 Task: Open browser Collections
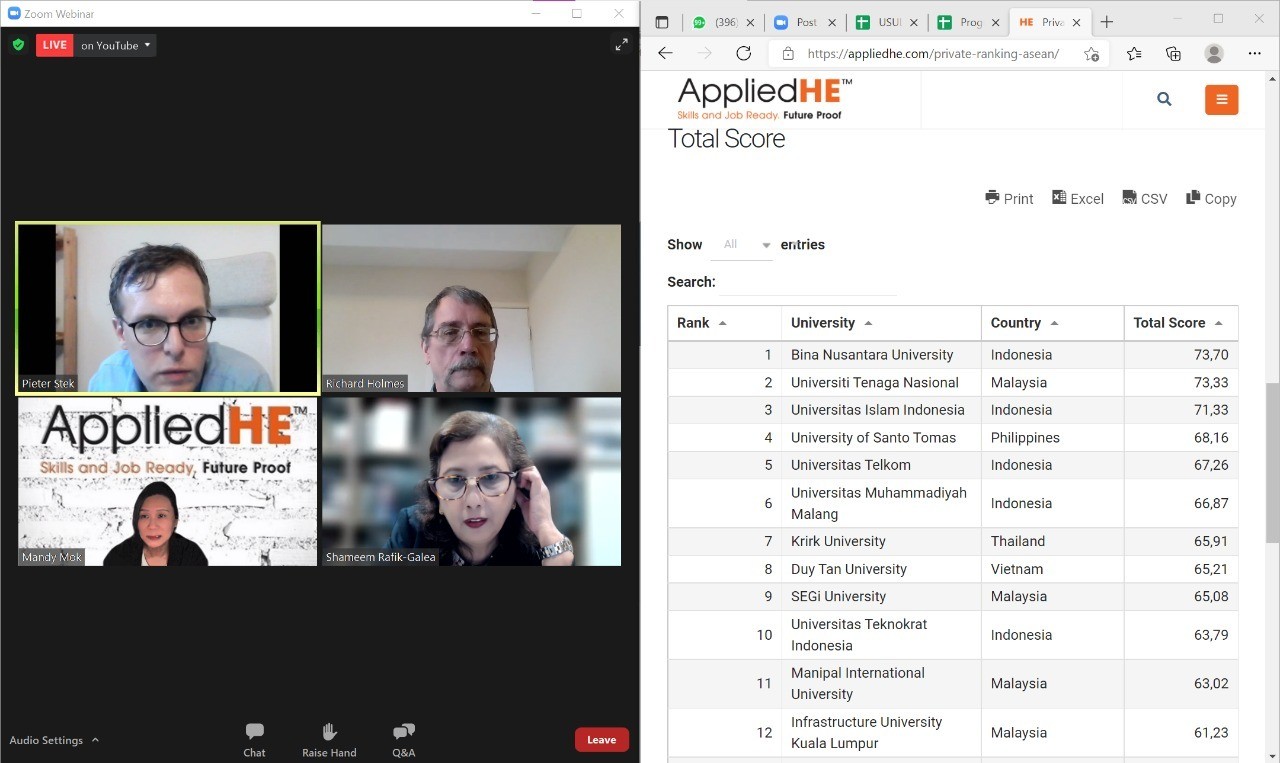(x=1174, y=54)
